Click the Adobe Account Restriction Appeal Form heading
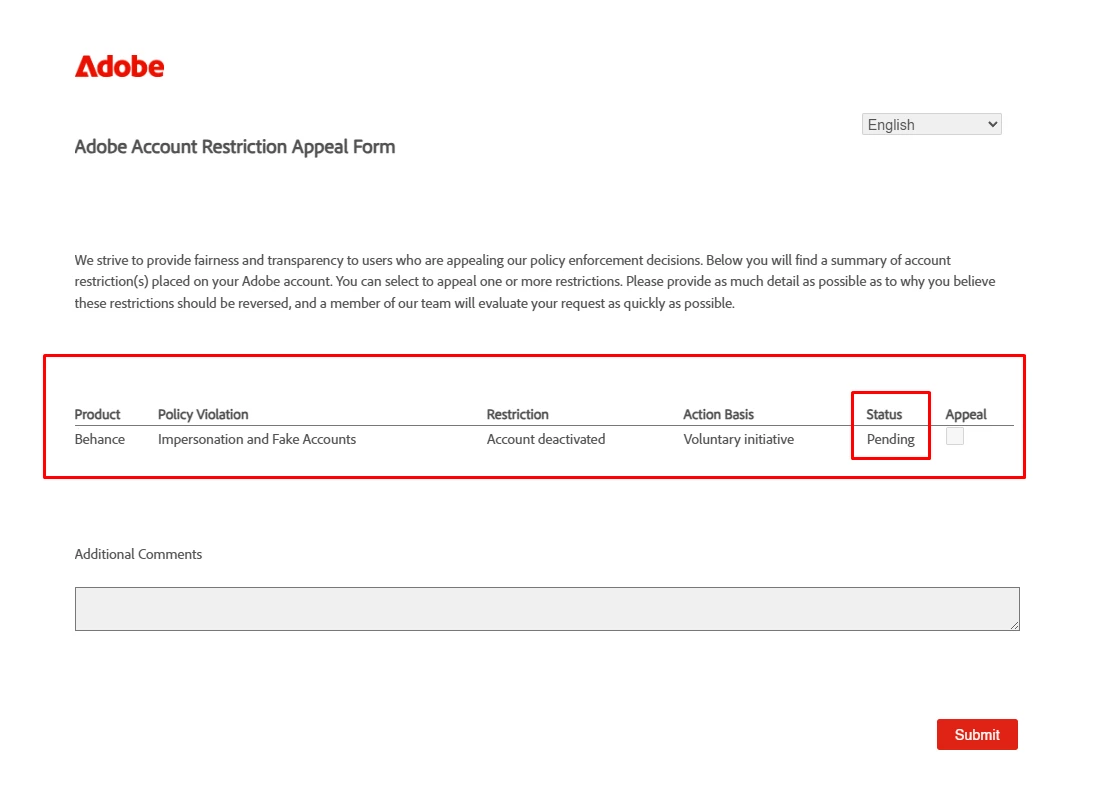Screen dimensions: 1097x795 click(235, 147)
